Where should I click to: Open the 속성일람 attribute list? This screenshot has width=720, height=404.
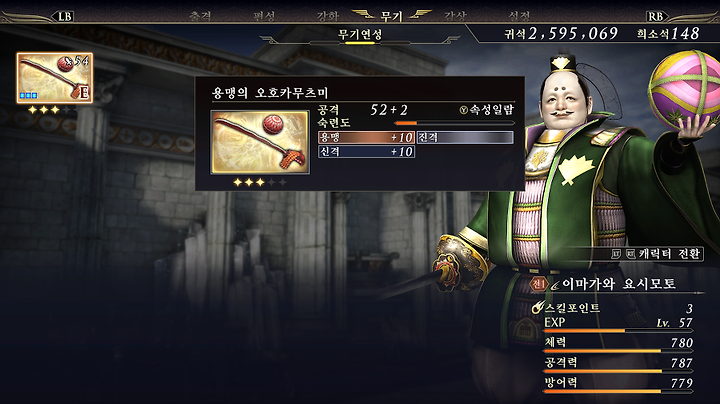491,110
